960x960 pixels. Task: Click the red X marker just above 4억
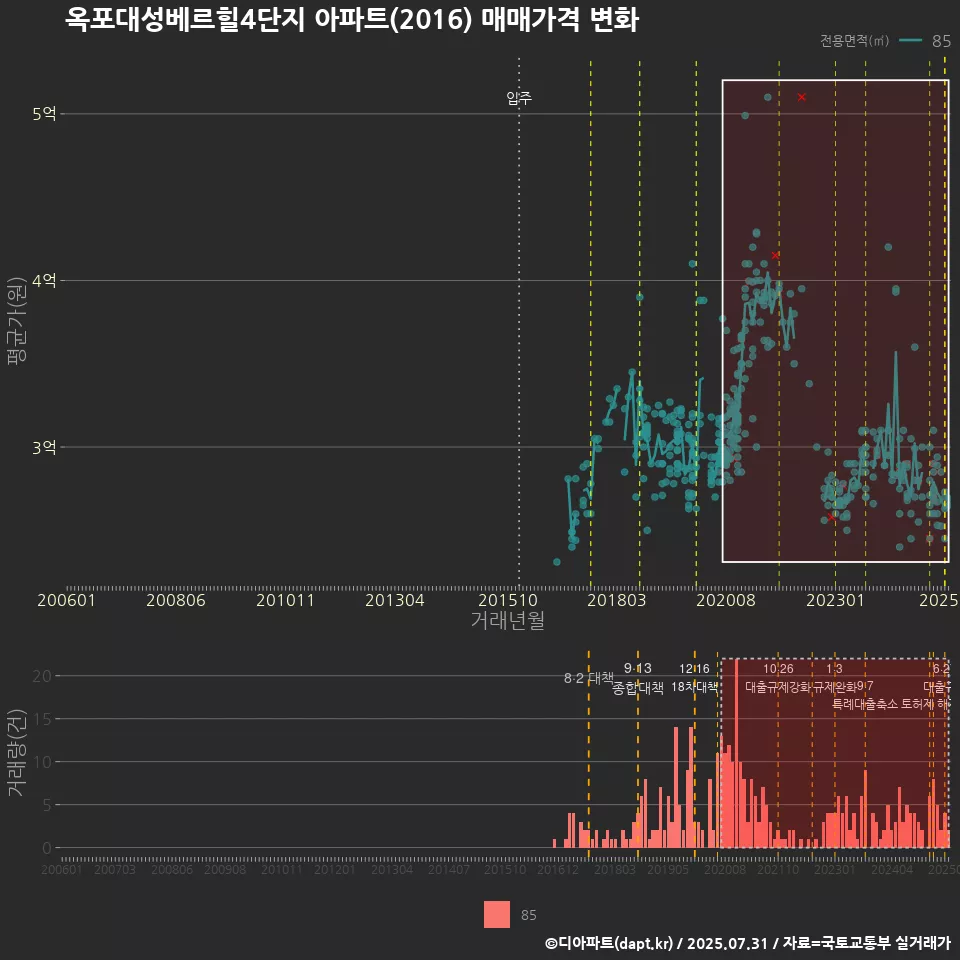click(x=775, y=255)
